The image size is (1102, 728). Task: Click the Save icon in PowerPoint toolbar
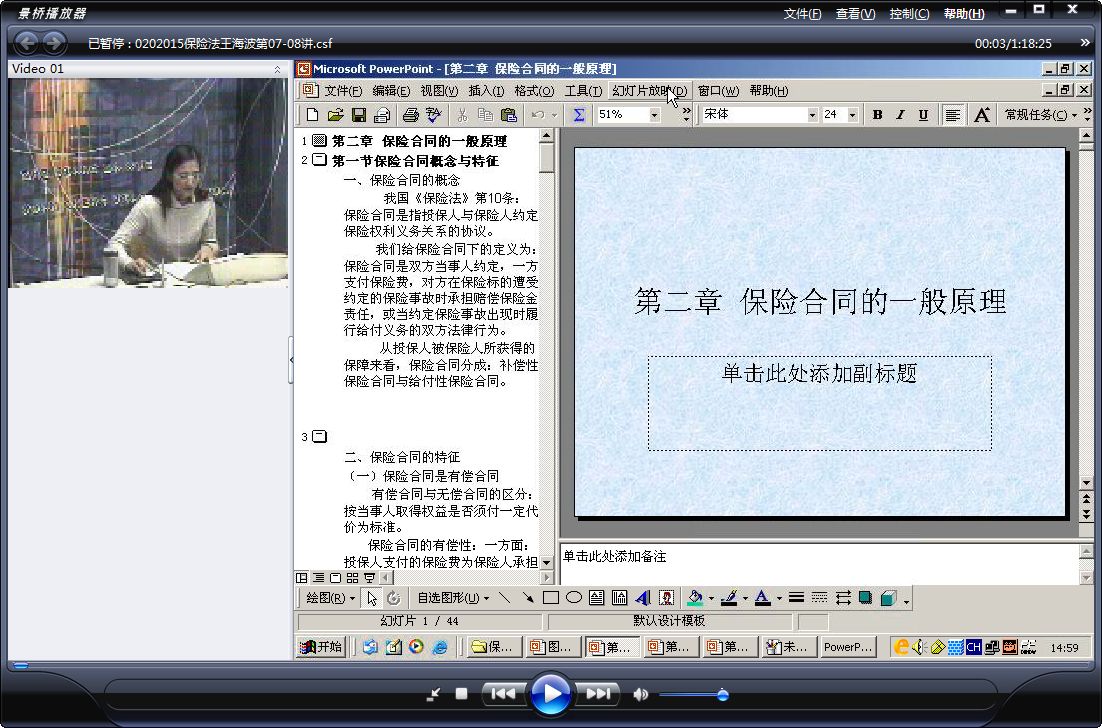(359, 115)
